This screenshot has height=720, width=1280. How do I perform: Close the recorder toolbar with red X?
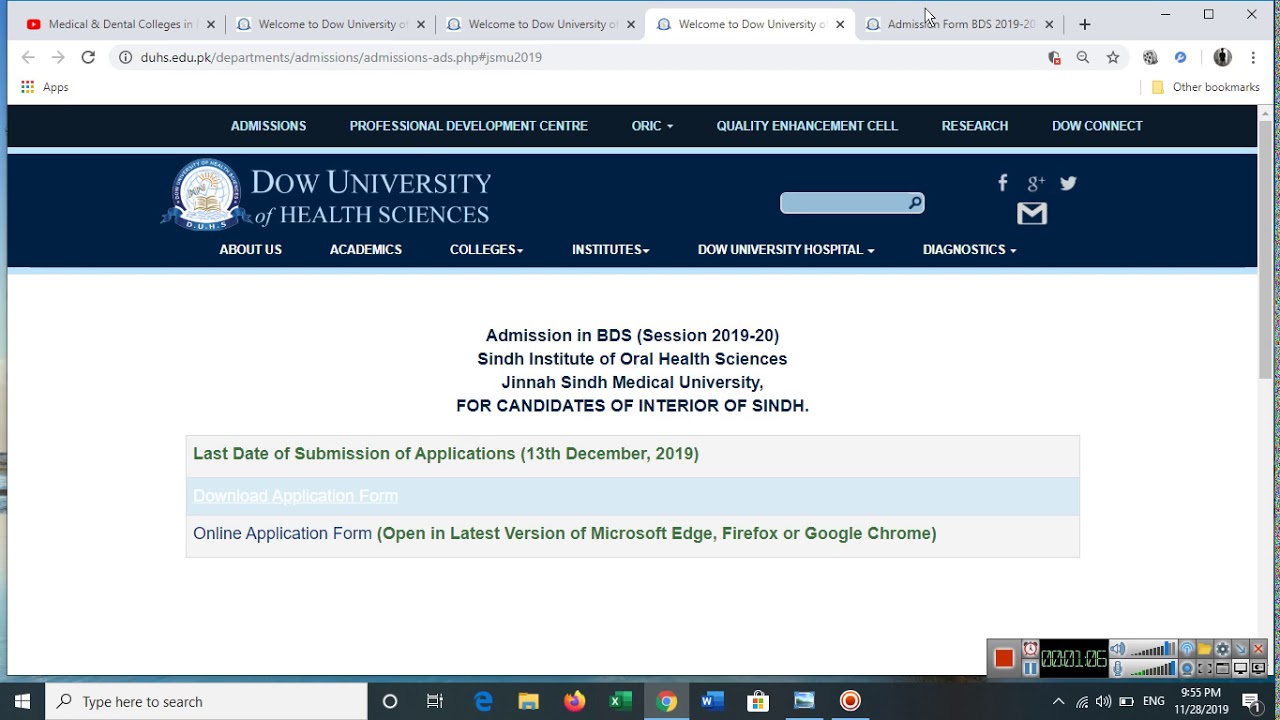1258,649
